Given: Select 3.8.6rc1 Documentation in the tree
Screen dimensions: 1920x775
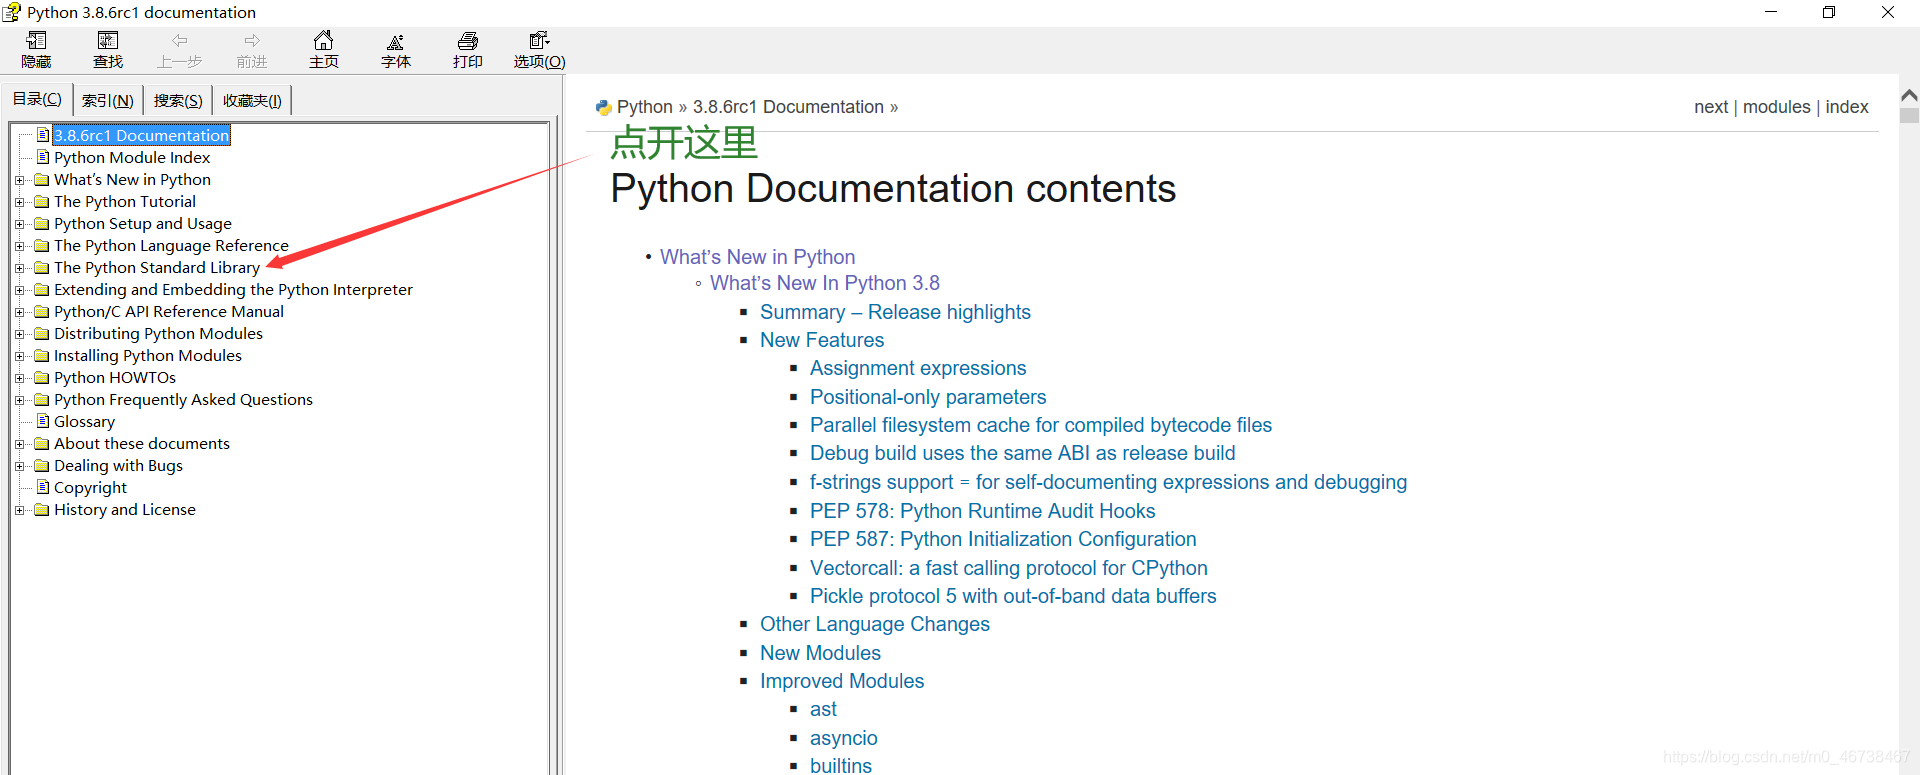Looking at the screenshot, I should [x=141, y=135].
